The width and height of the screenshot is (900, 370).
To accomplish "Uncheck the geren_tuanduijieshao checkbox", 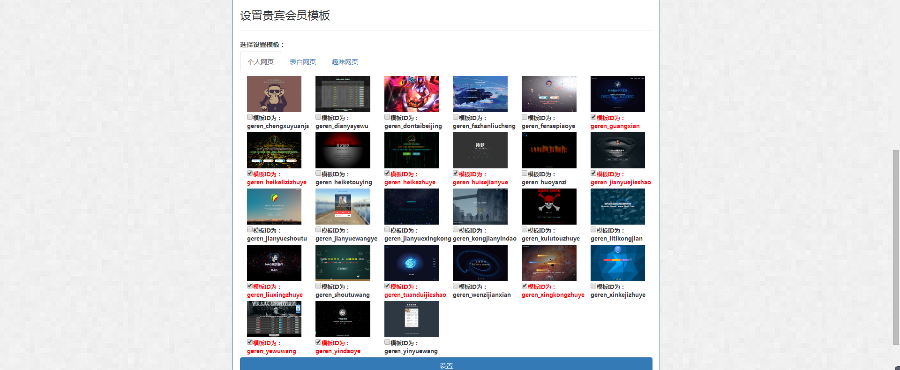I will pos(387,286).
